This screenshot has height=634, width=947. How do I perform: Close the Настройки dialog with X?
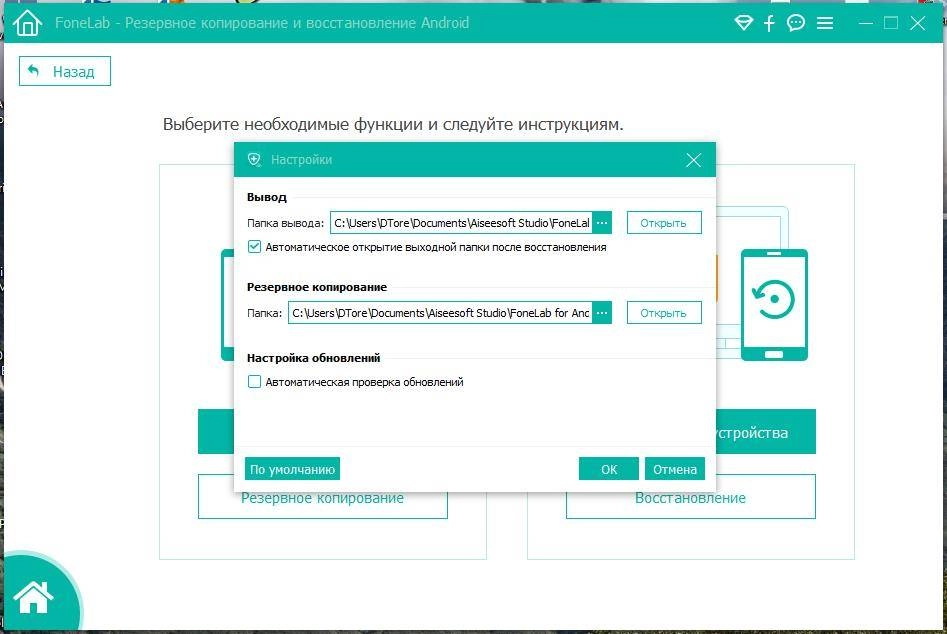(693, 160)
